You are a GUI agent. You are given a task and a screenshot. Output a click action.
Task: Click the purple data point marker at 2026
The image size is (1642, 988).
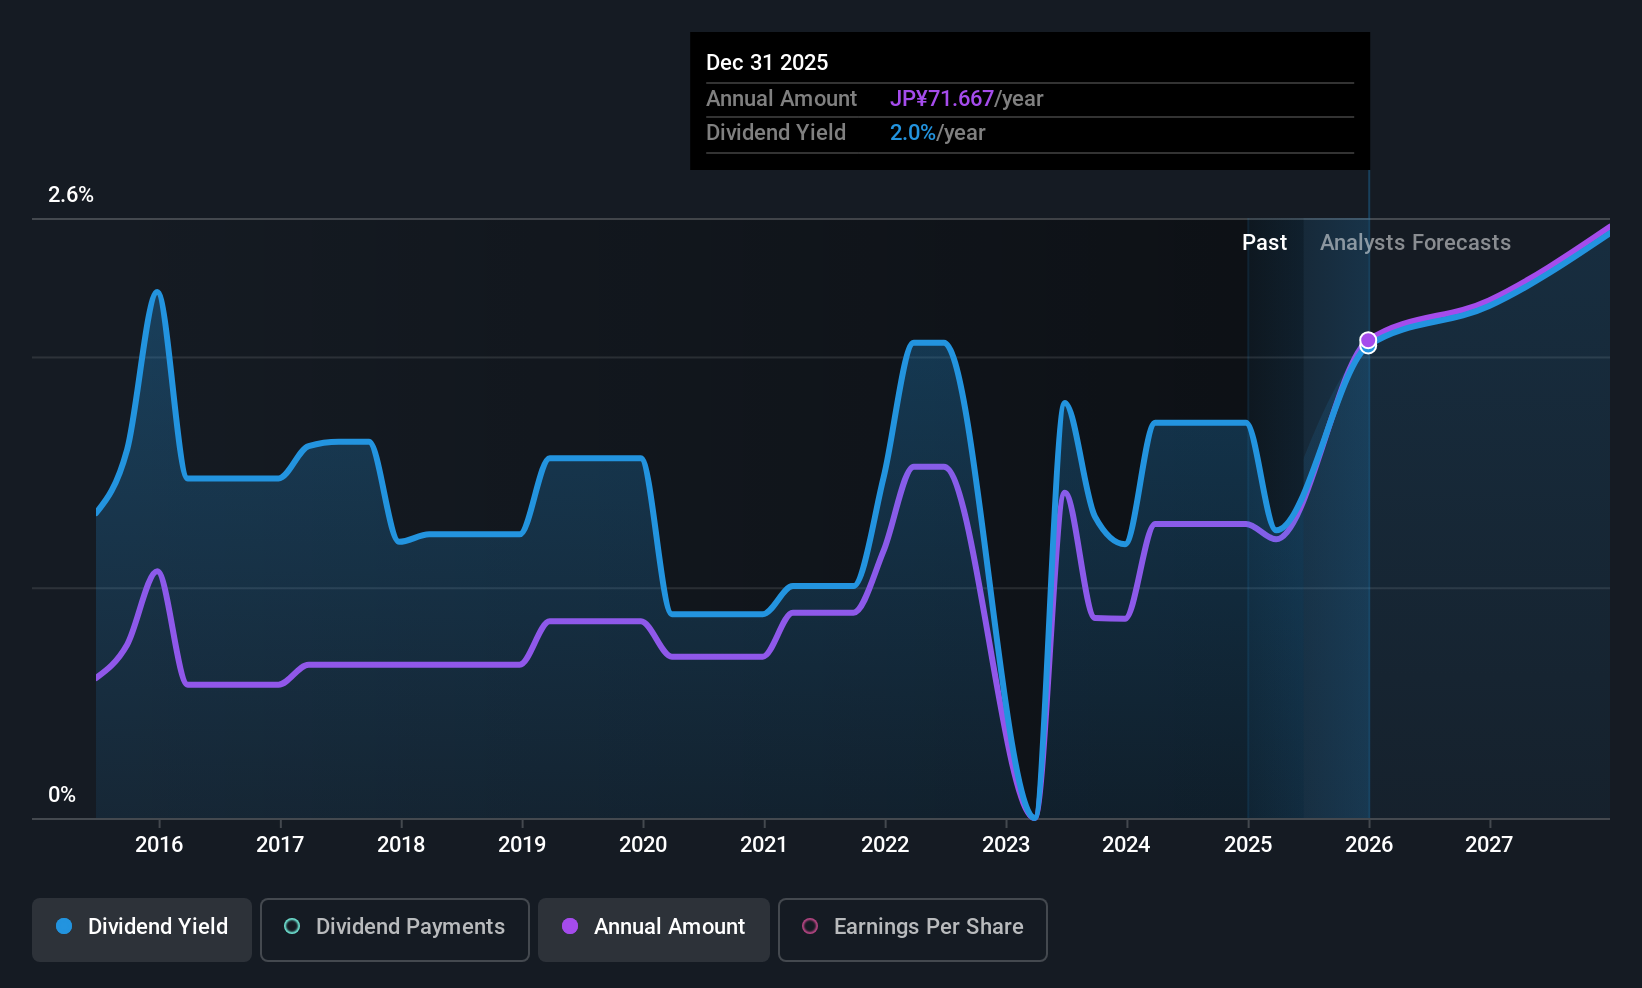[x=1368, y=340]
